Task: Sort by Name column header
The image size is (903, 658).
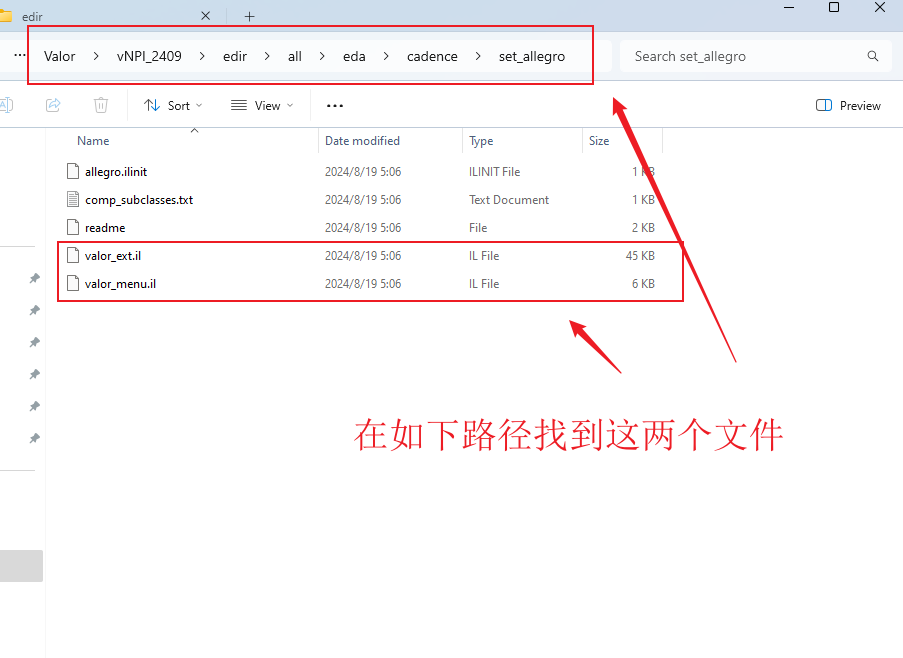Action: pyautogui.click(x=93, y=140)
